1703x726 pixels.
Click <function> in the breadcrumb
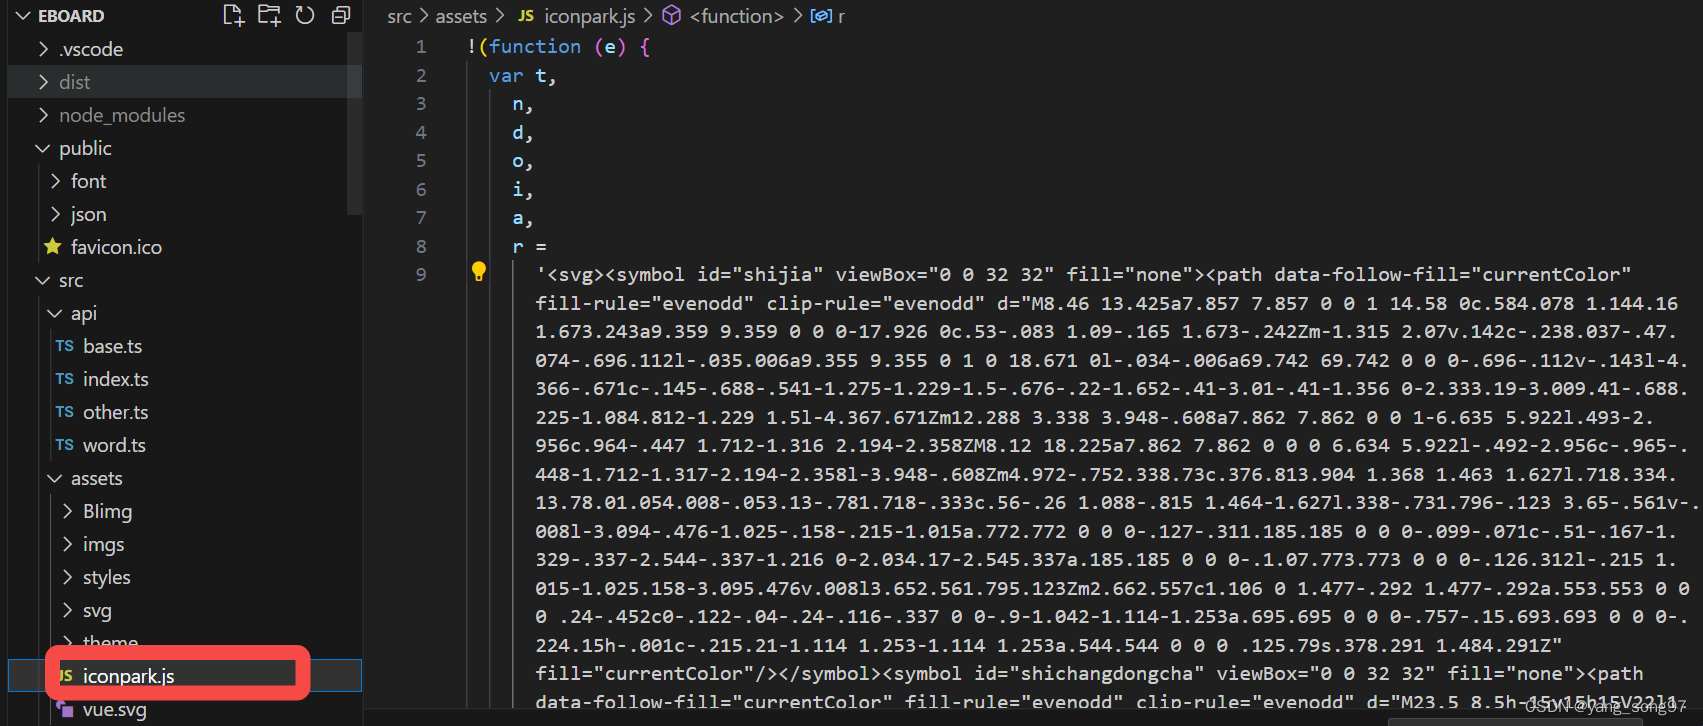coord(736,16)
